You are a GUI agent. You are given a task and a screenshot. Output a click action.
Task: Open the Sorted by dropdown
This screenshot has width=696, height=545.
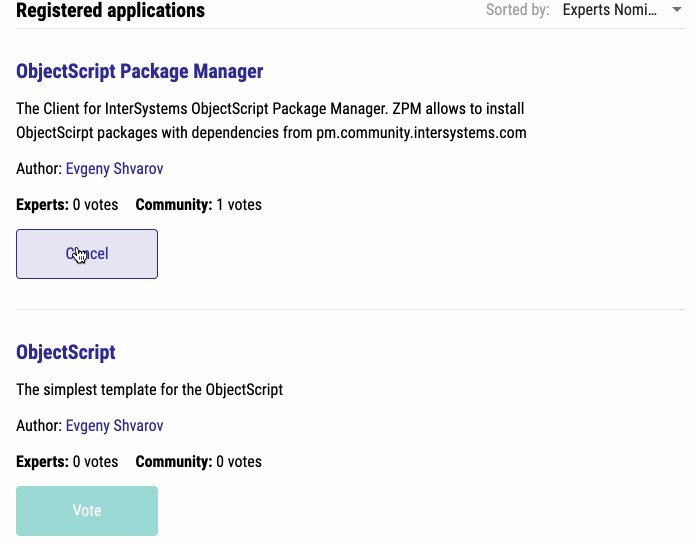(x=620, y=11)
